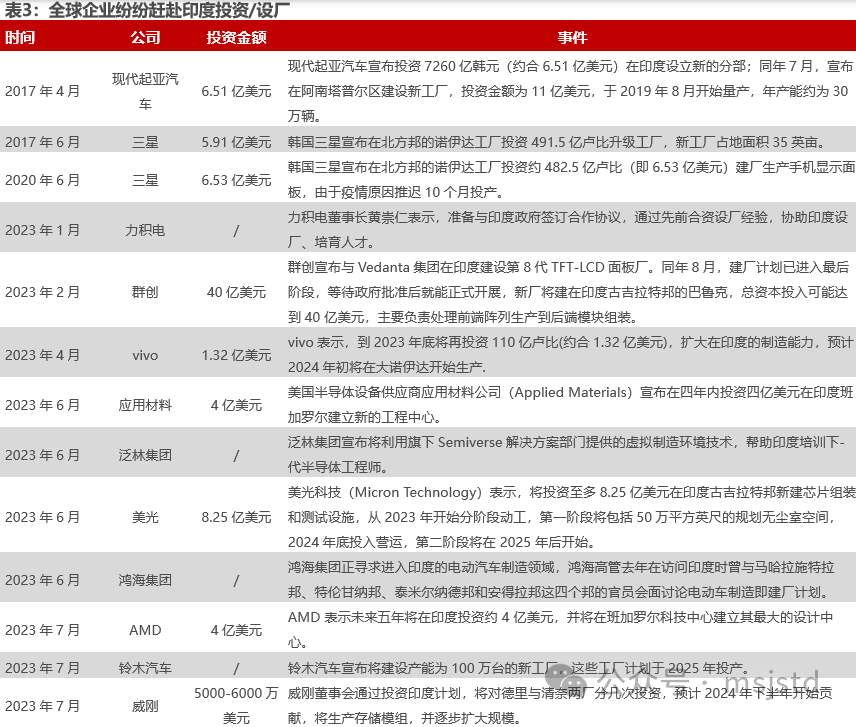Click the 投资金额 column header
Viewport: 856px width, 727px height.
pos(236,37)
